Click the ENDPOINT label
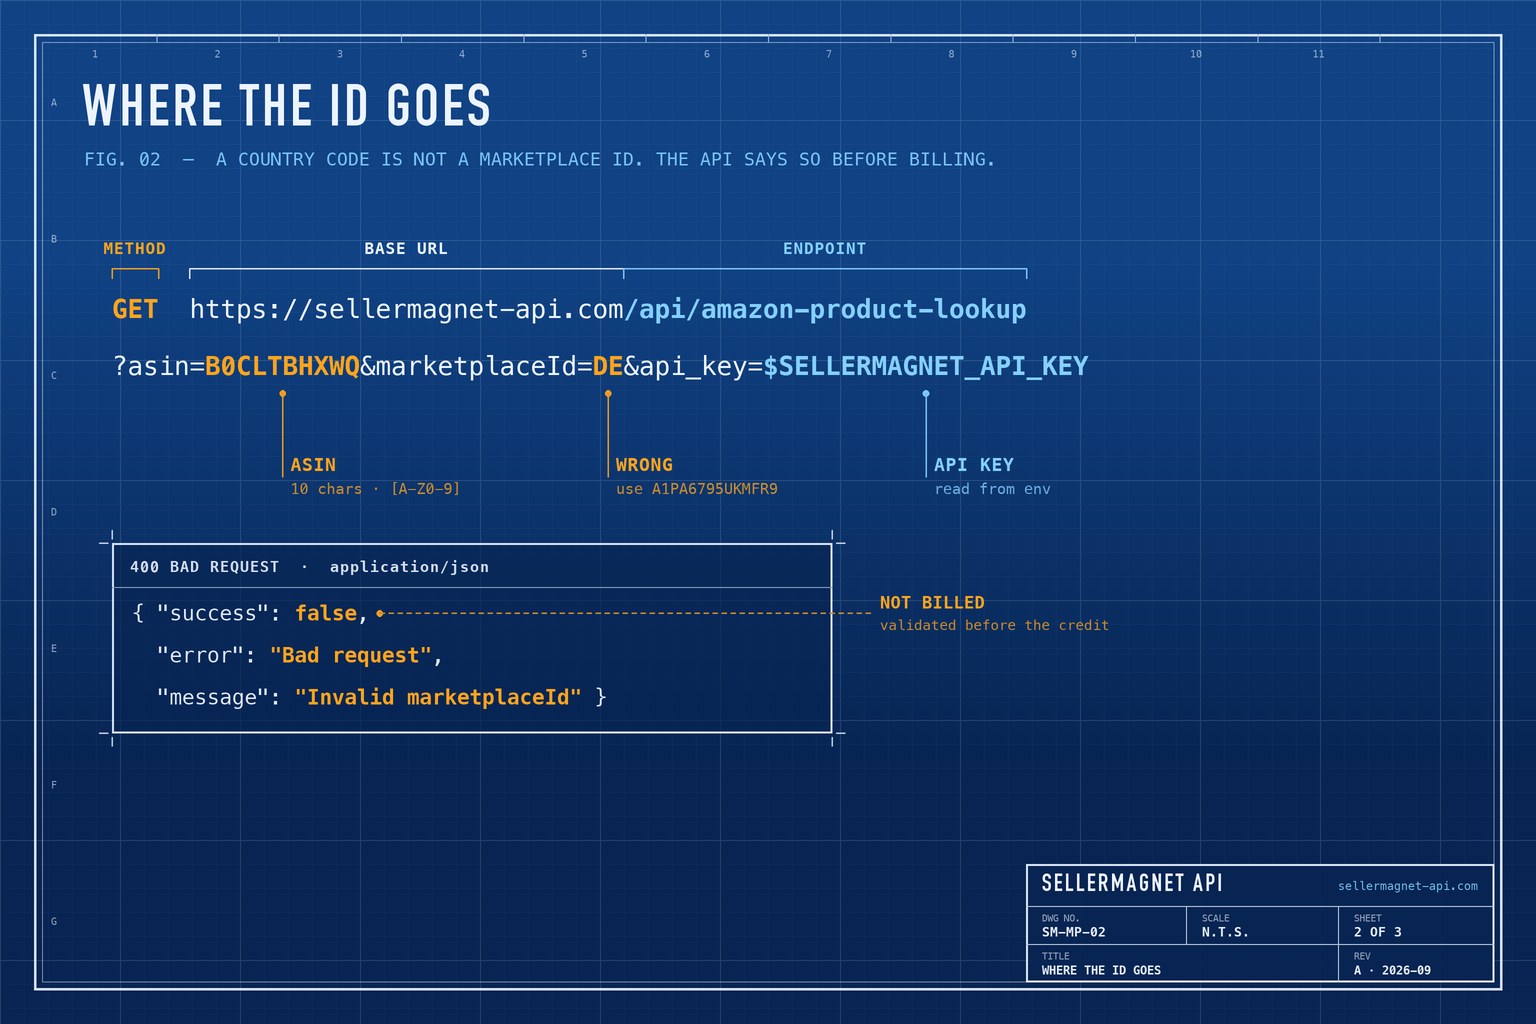The width and height of the screenshot is (1536, 1024). tap(825, 248)
